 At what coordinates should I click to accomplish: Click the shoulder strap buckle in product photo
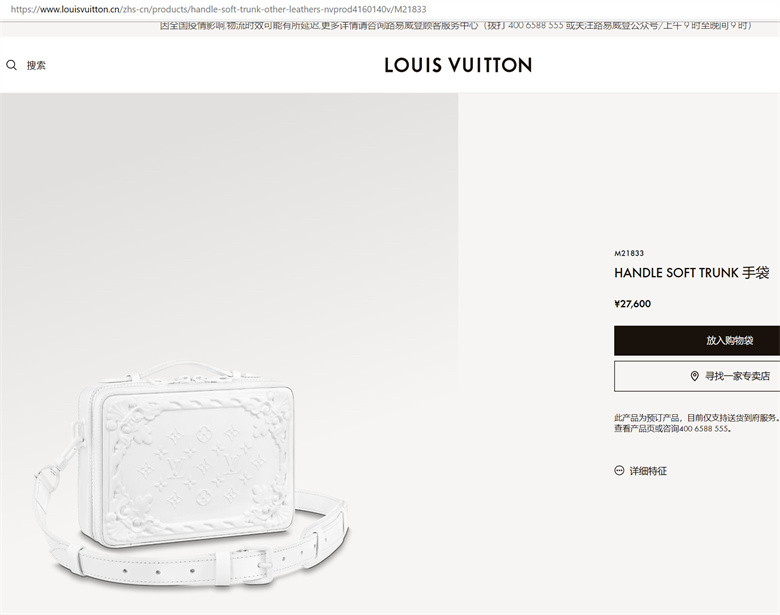[253, 563]
